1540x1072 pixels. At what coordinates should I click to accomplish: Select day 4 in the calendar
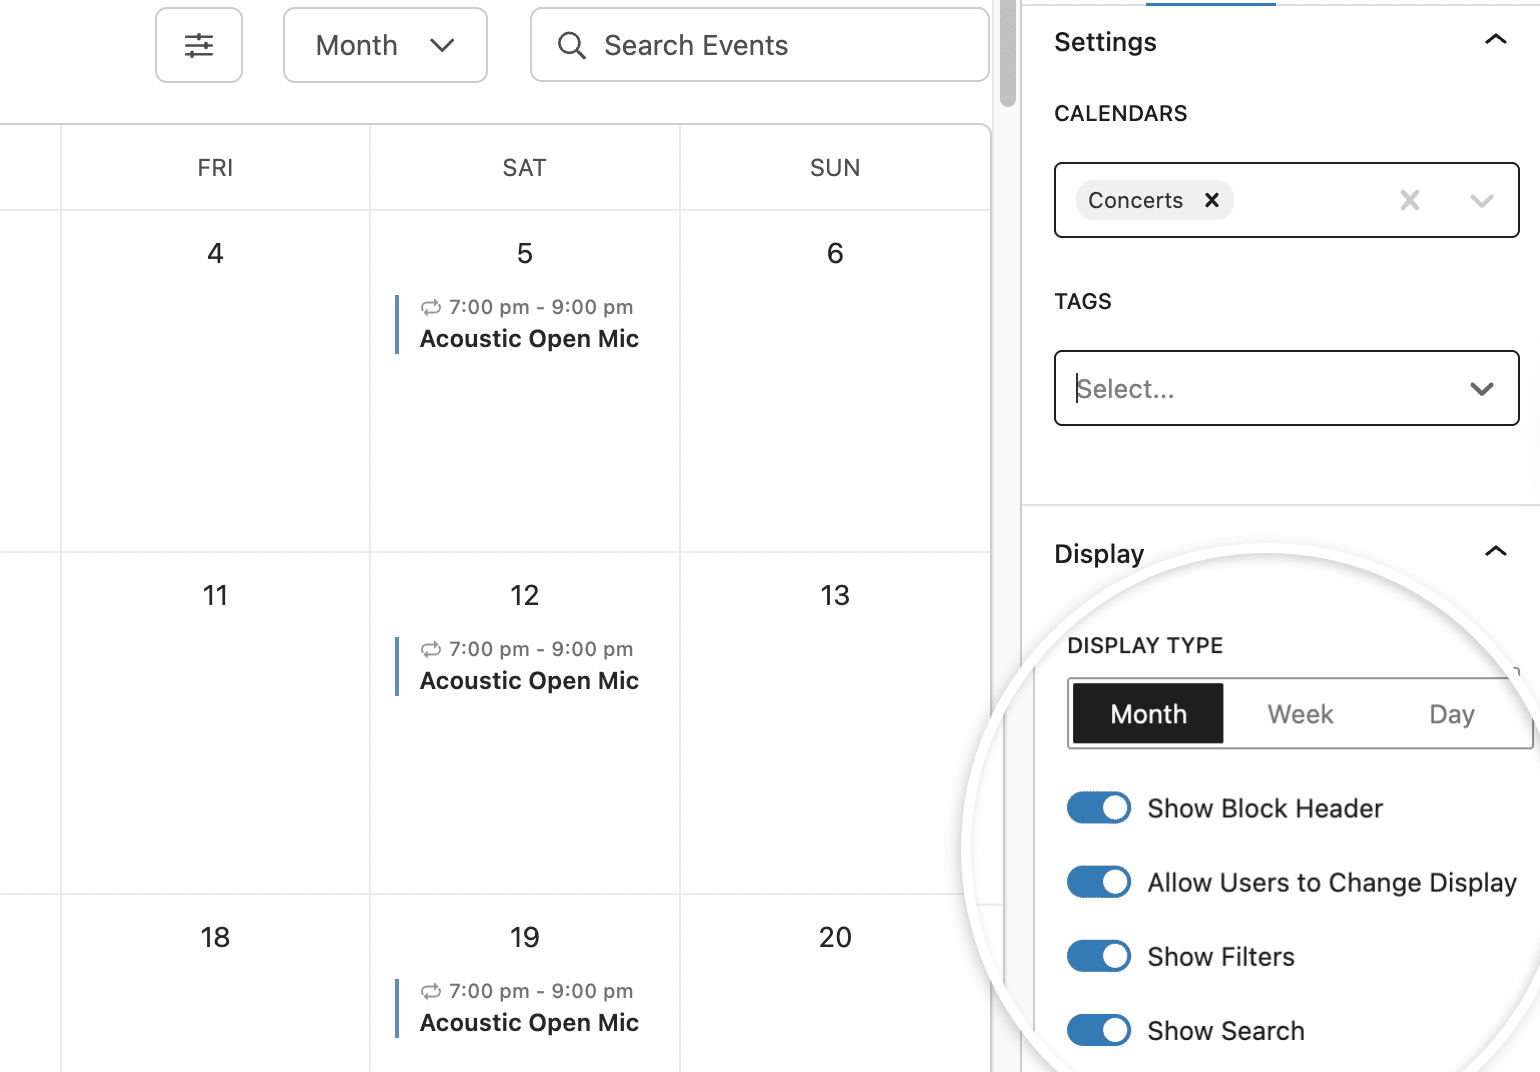coord(215,253)
